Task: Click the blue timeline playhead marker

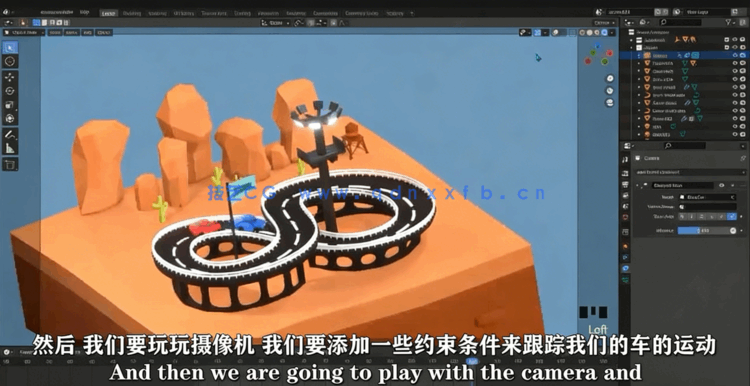Action: (473, 362)
